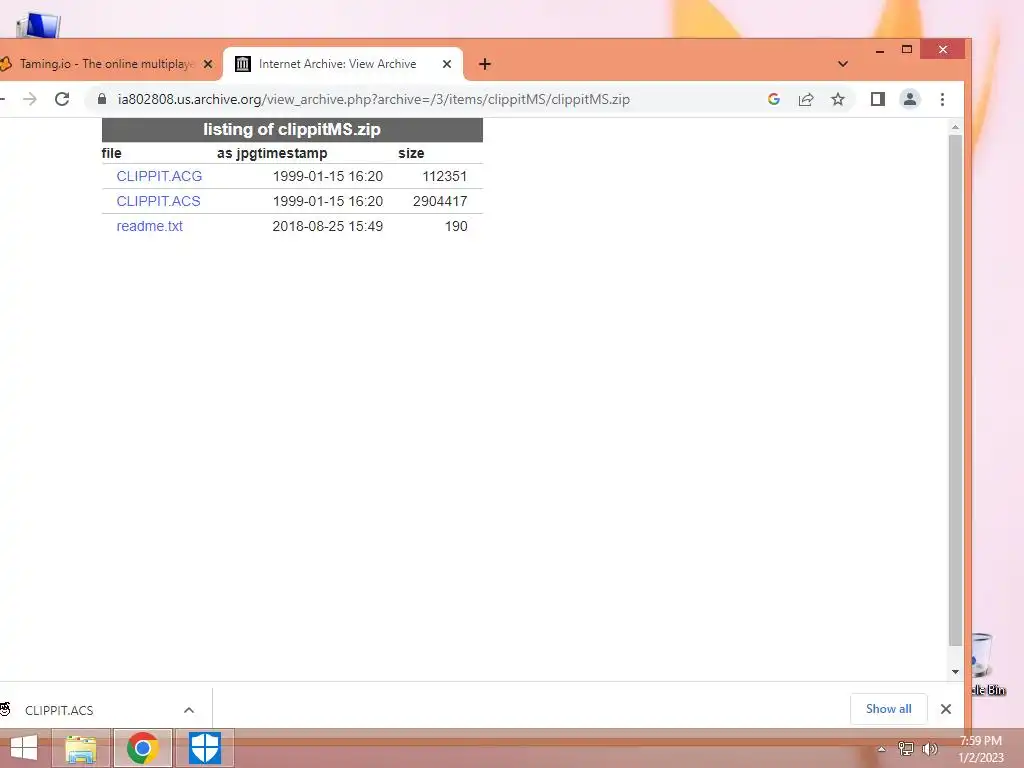
Task: Click the 'listing of clippitMS.zip' heading
Action: 292,129
